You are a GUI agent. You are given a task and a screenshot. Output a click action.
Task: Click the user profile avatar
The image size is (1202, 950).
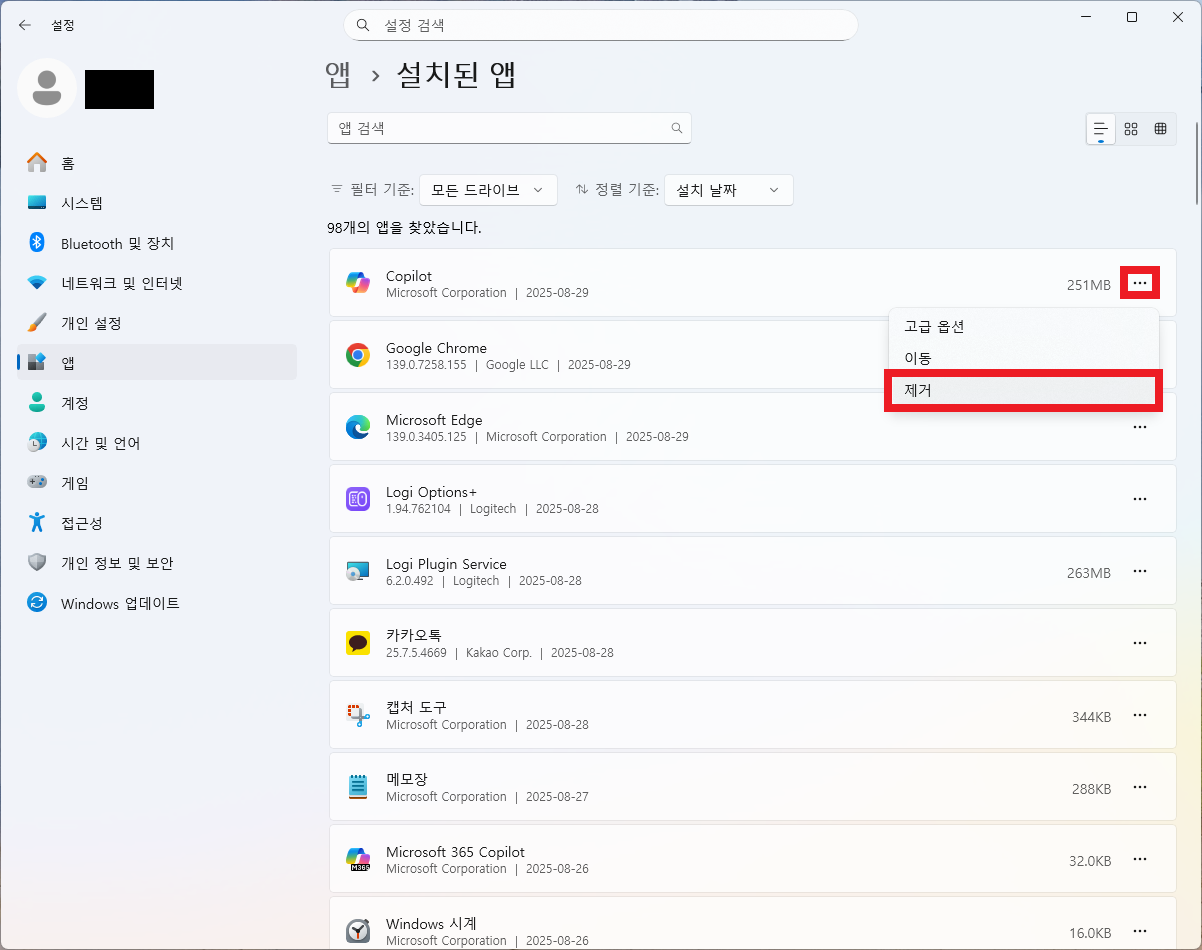coord(47,88)
